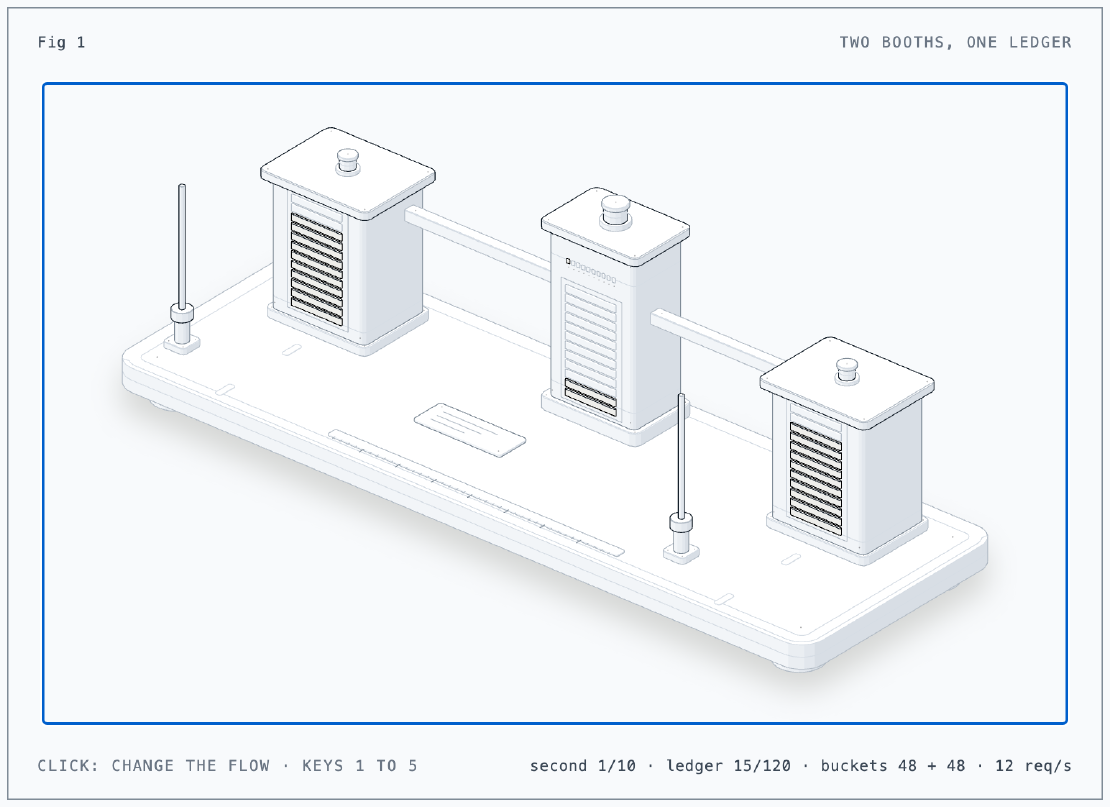Click the "buckets 48 + 48" status readout
Image resolution: width=1110 pixels, height=807 pixels.
893,766
